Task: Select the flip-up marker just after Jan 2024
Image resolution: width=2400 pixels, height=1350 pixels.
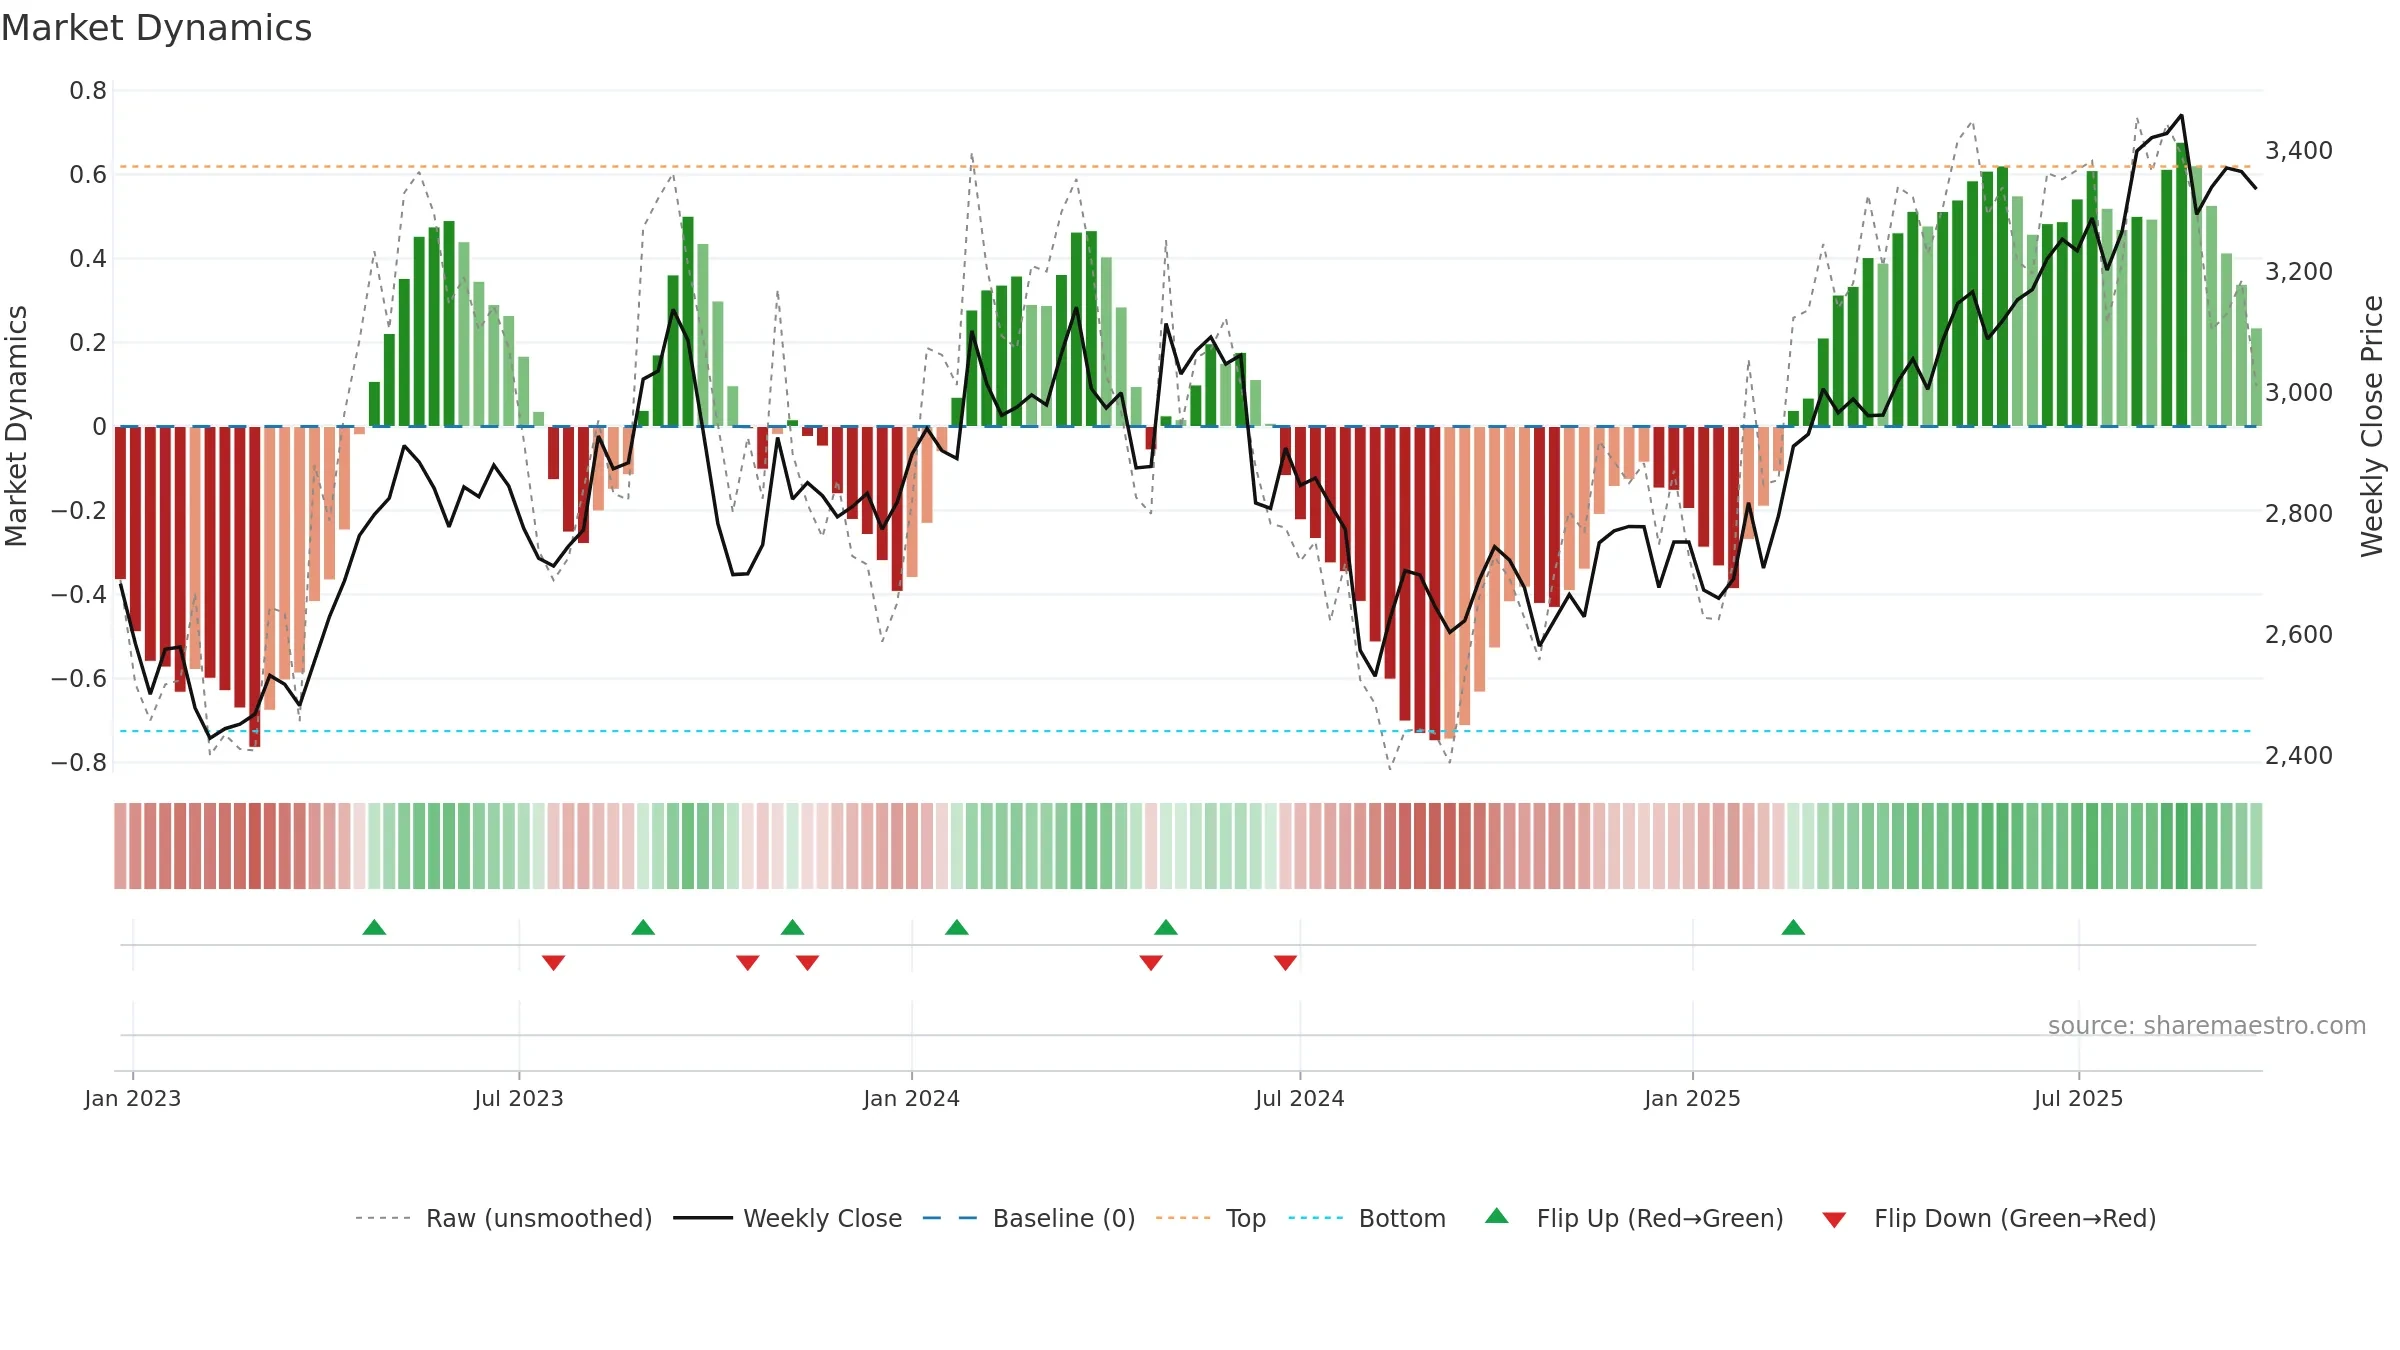Action: (x=957, y=927)
